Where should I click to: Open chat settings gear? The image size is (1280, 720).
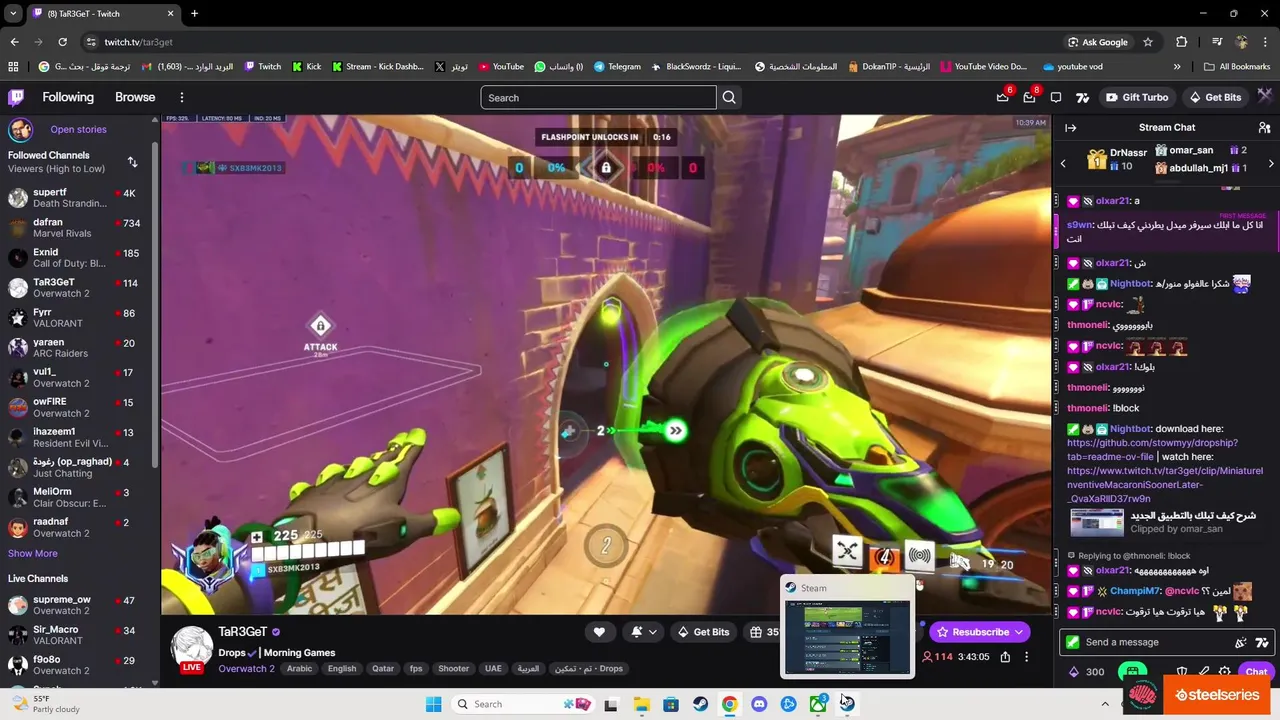(1225, 672)
